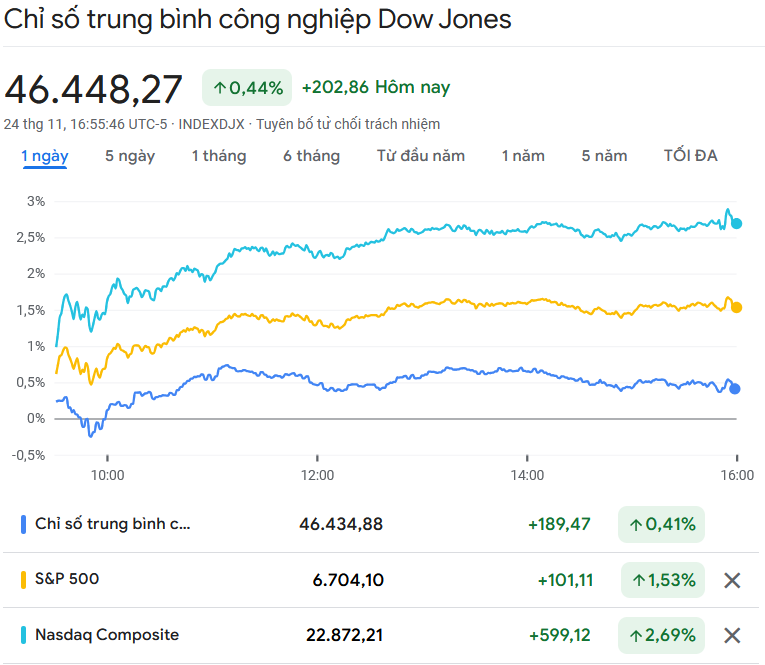Switch to the 5 ngày tab
765x665 pixels.
[x=130, y=156]
